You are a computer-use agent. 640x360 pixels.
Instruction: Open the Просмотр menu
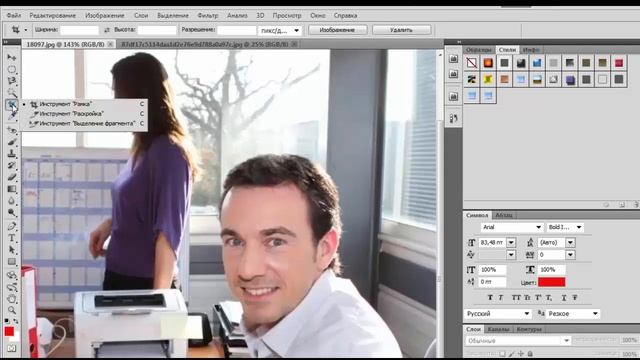[x=287, y=16]
